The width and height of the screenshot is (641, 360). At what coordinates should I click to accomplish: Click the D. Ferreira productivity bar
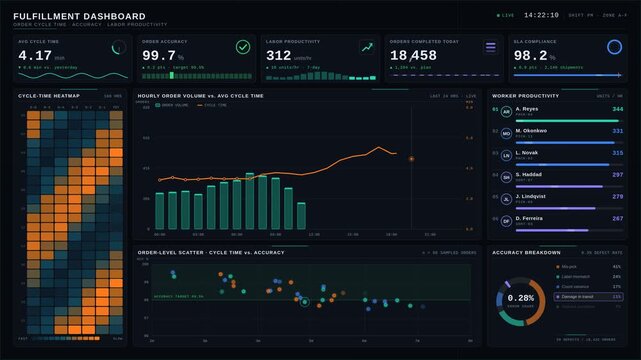552,230
